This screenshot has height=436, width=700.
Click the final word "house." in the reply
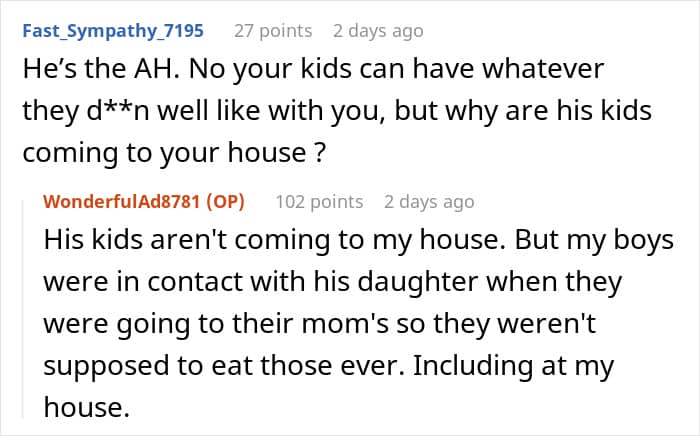point(87,407)
